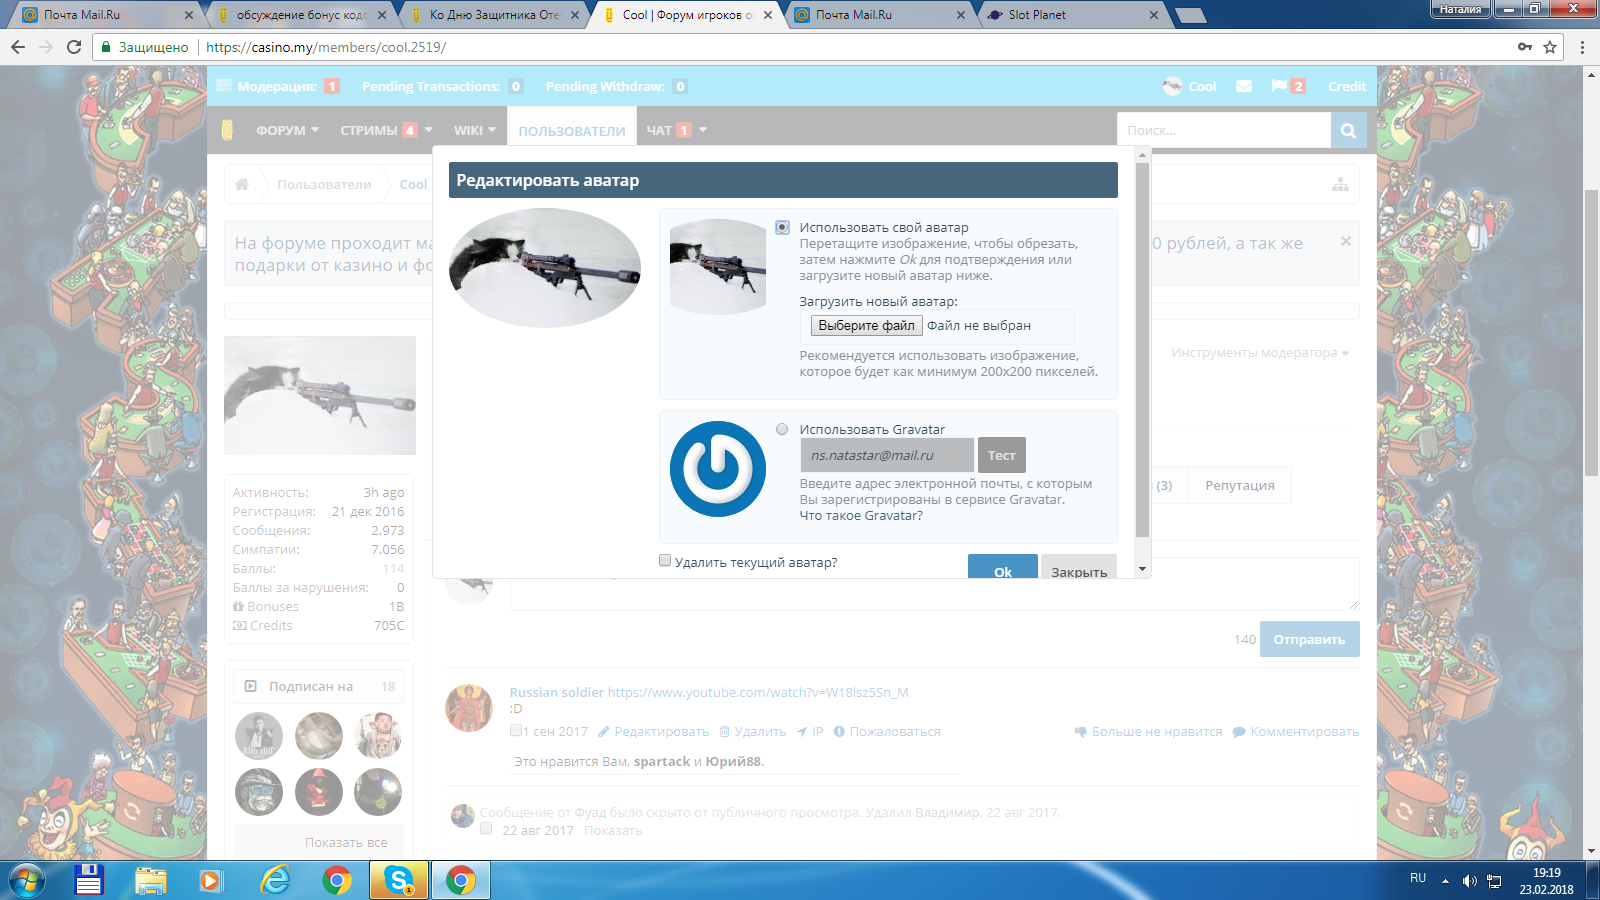Screen dimensions: 1600x900
Task: Click Russian soldier's avatar image
Action: [x=469, y=708]
